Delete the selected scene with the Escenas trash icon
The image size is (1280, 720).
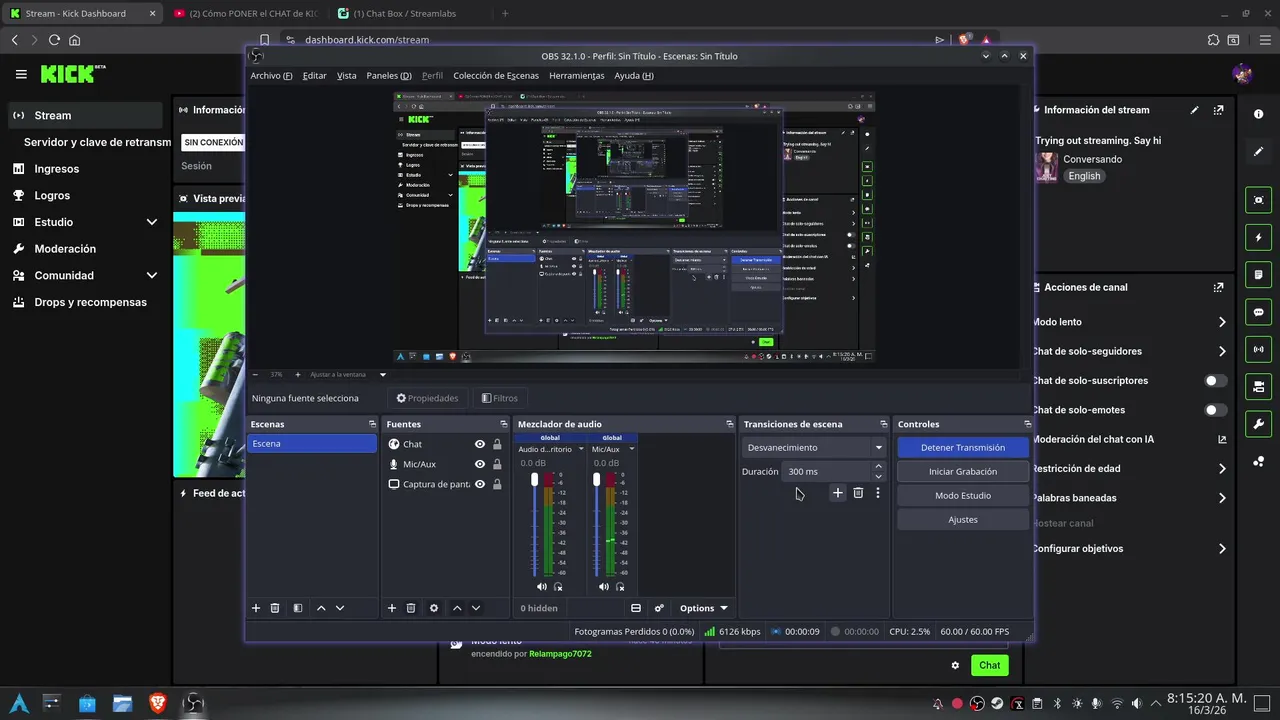tap(275, 608)
